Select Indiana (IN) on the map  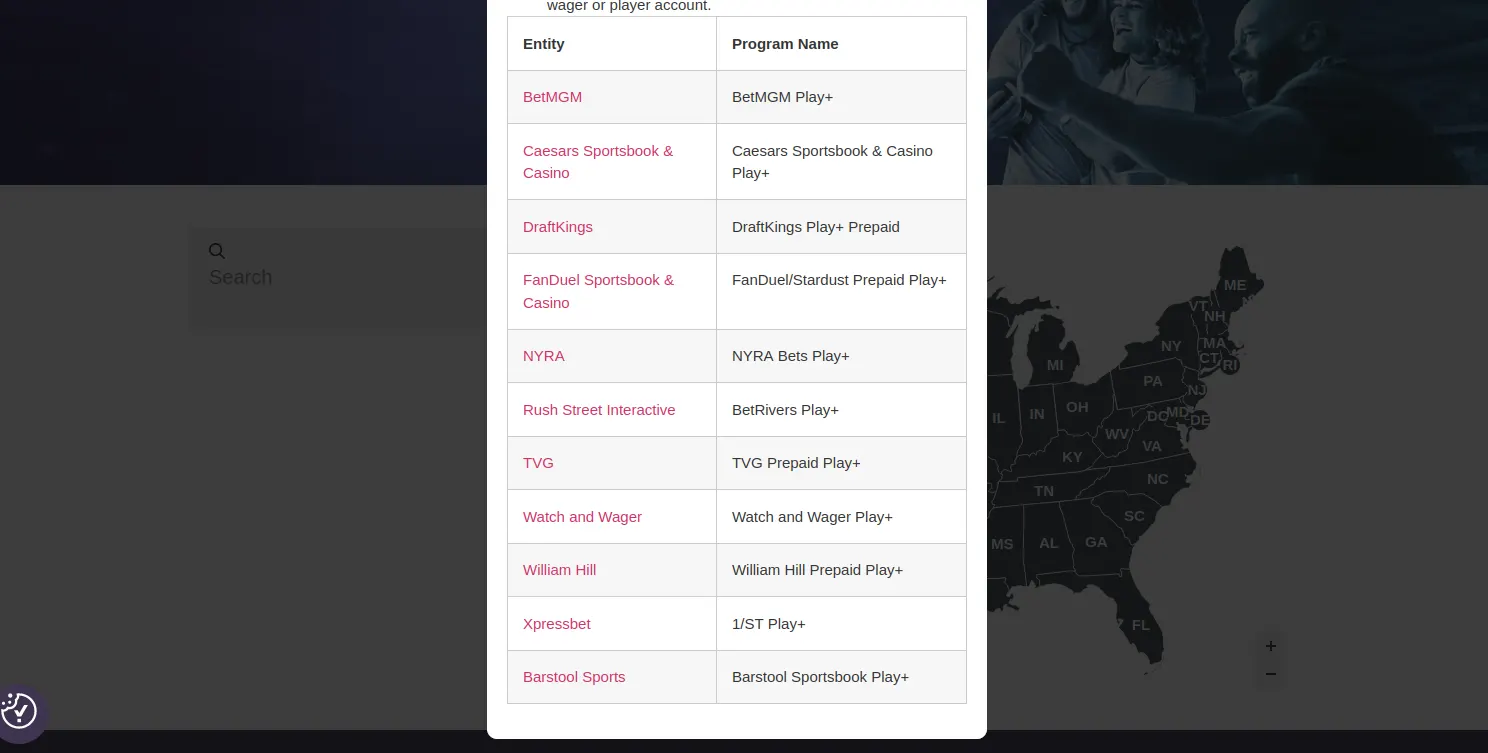click(x=1037, y=414)
